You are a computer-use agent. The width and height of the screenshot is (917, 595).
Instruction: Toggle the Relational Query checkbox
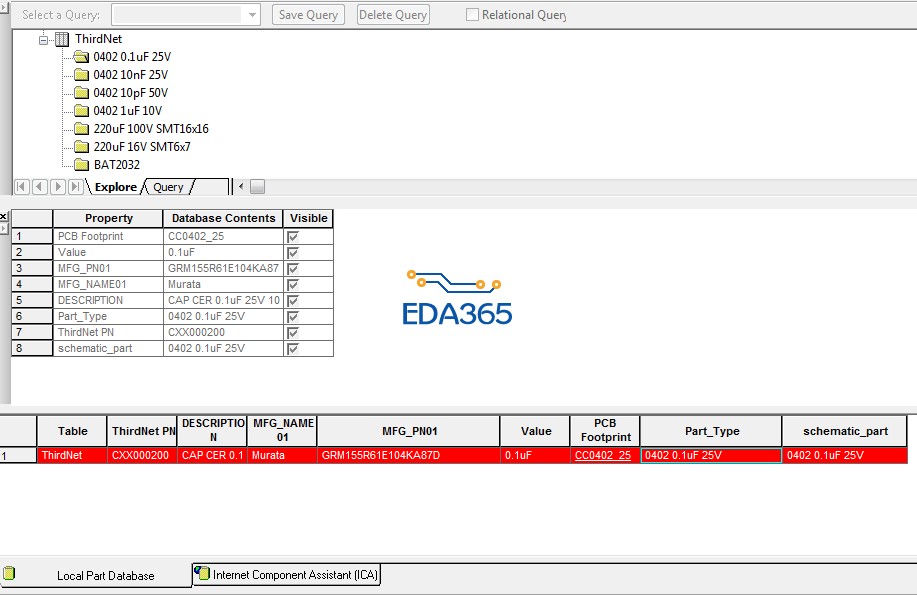[x=472, y=15]
